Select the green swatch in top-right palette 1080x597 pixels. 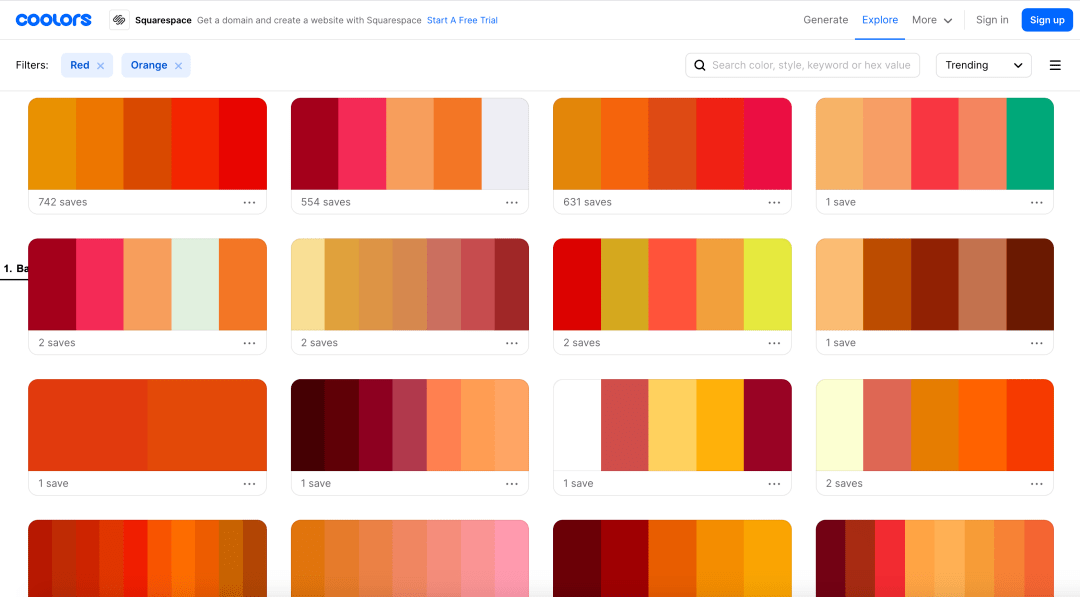[1030, 143]
